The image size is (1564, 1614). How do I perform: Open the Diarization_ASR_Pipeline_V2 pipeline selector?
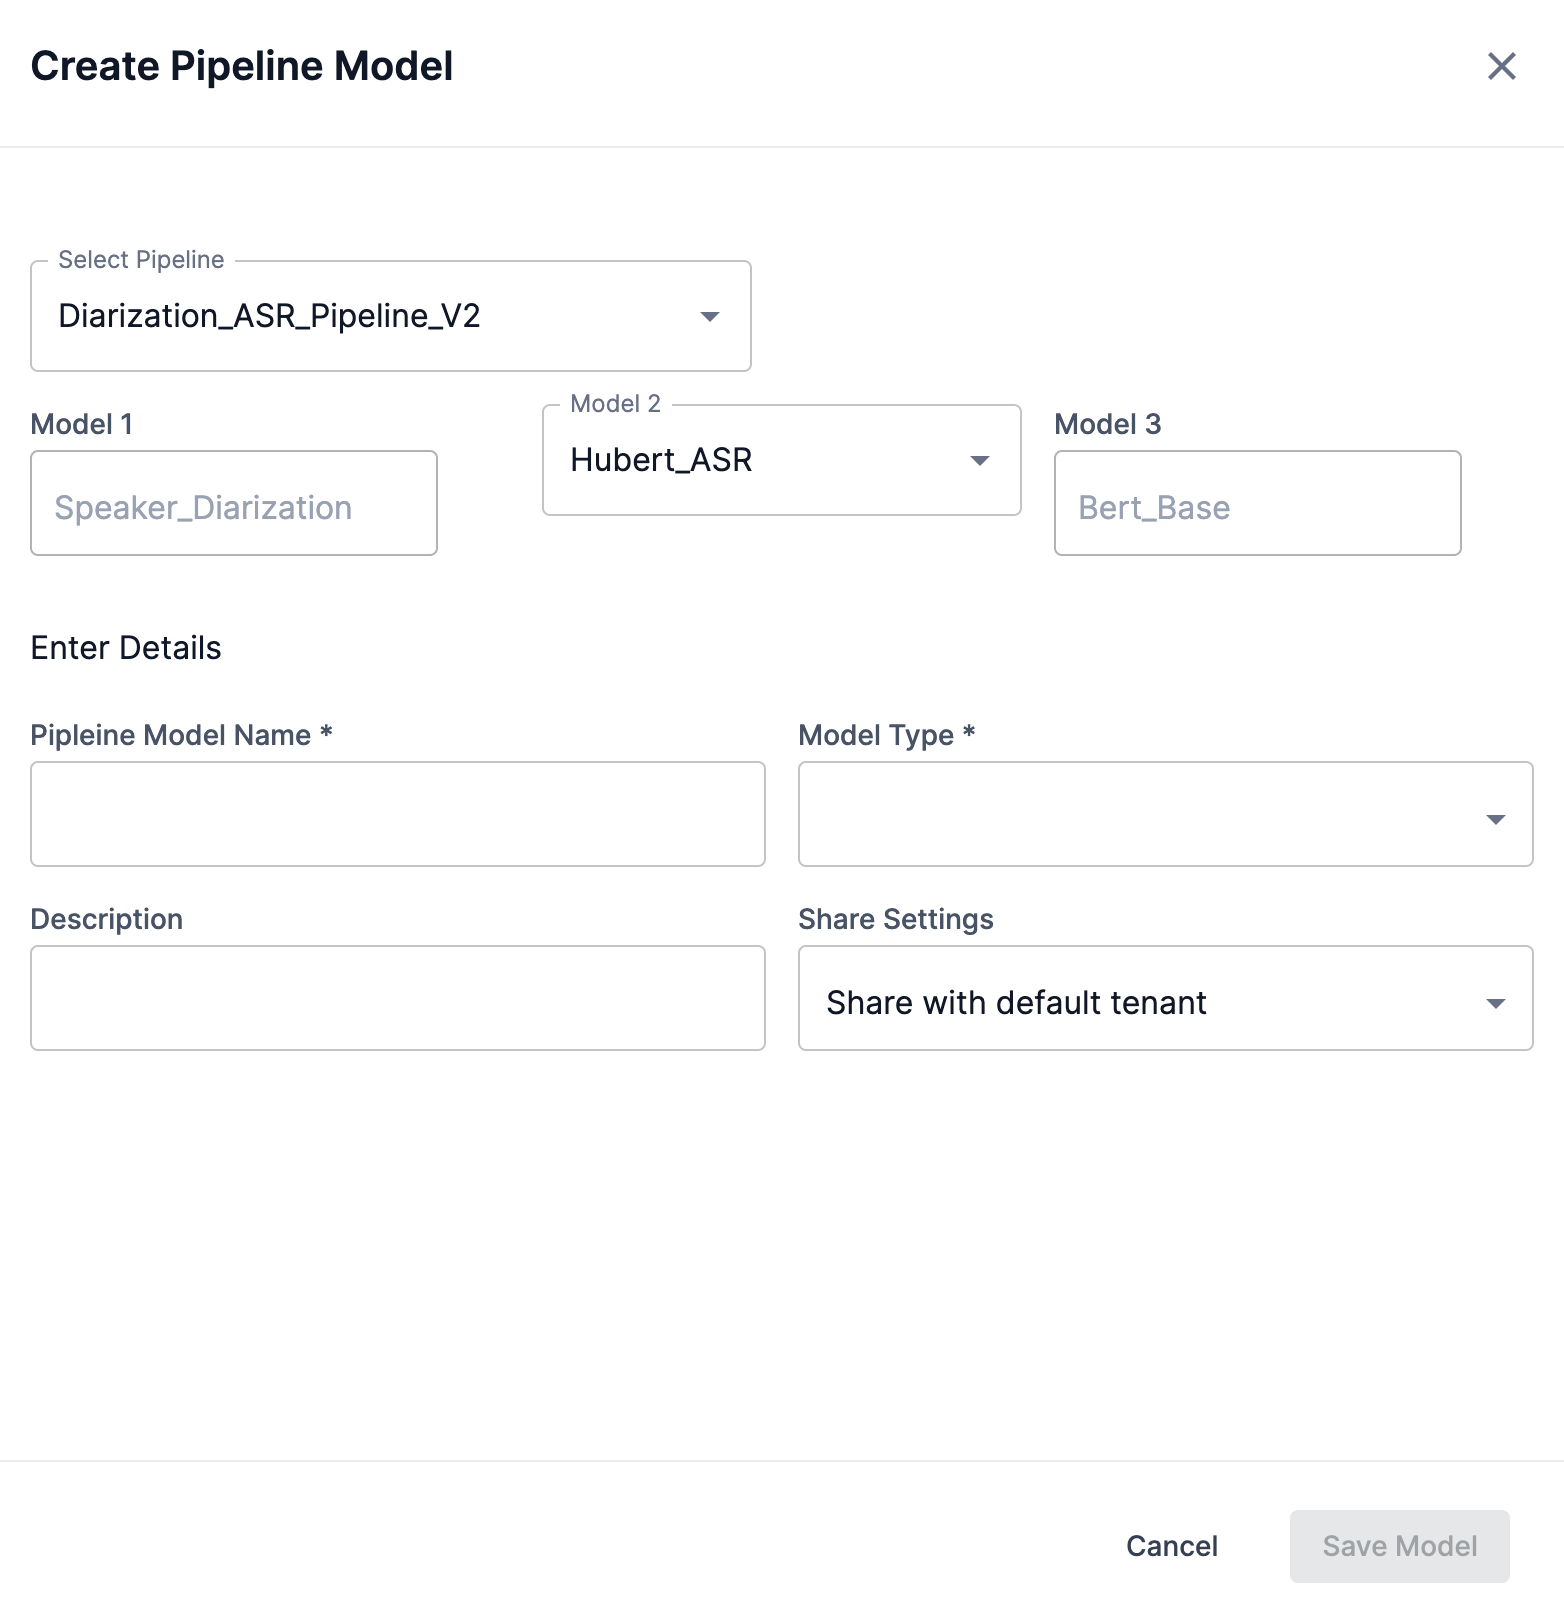[x=390, y=315]
